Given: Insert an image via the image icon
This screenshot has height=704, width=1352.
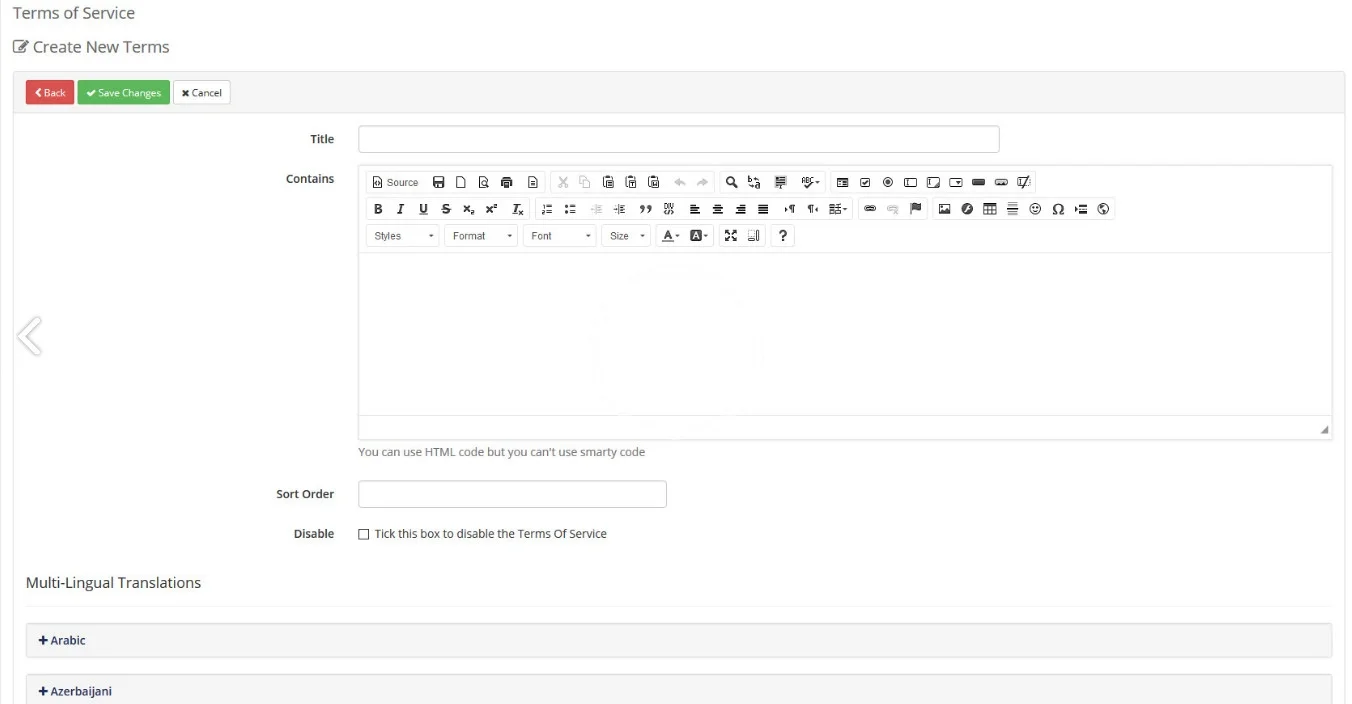Looking at the screenshot, I should (x=944, y=209).
